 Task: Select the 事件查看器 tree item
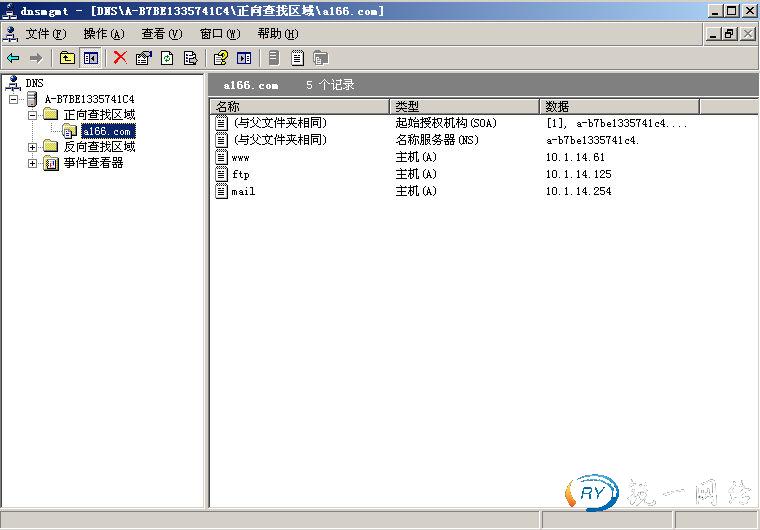[x=94, y=163]
